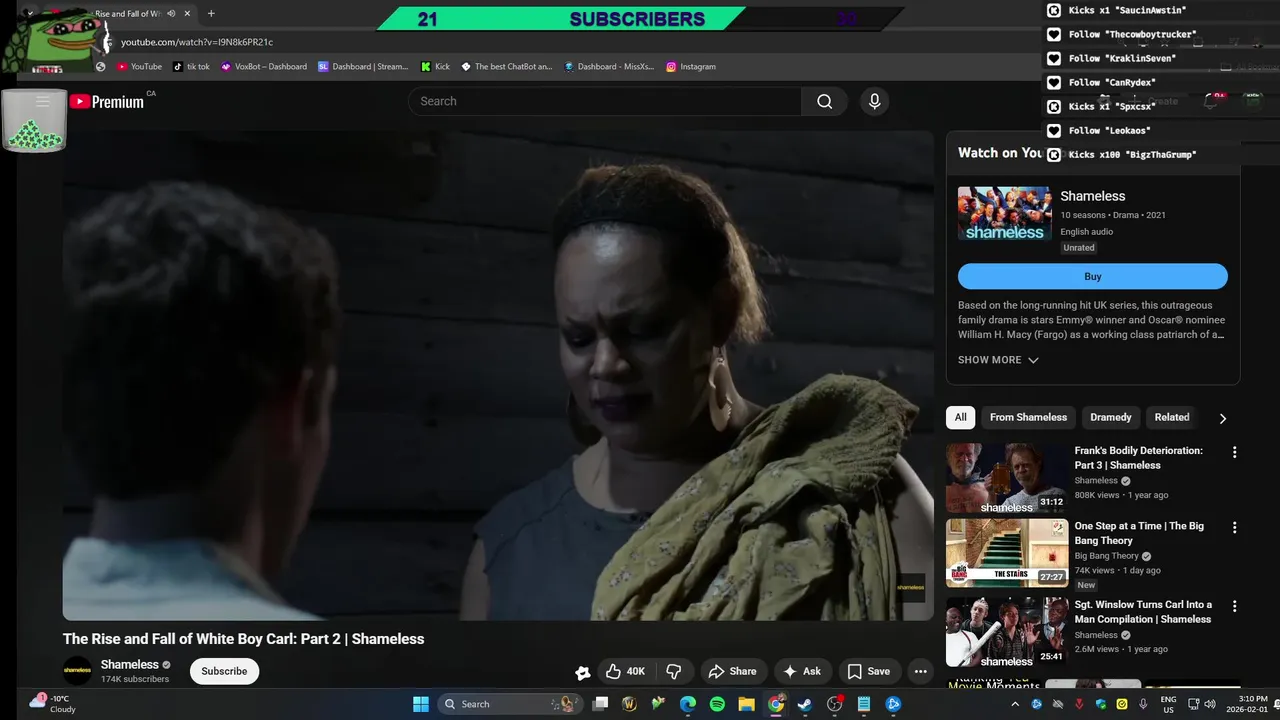
Task: Click the search magnifier button
Action: pos(824,101)
